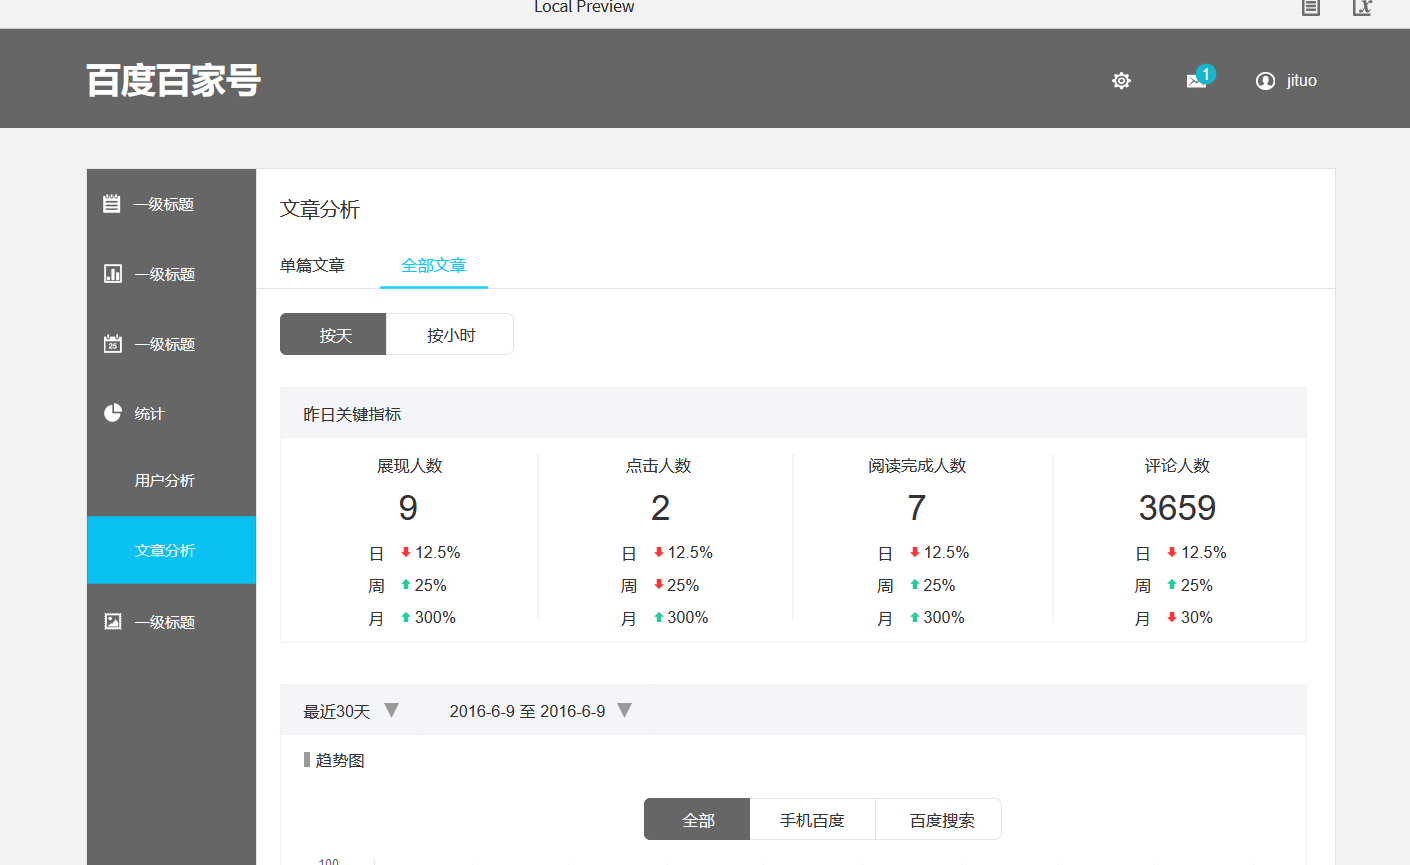This screenshot has width=1410, height=865.
Task: Click the 展现人数 value 9
Action: click(408, 508)
